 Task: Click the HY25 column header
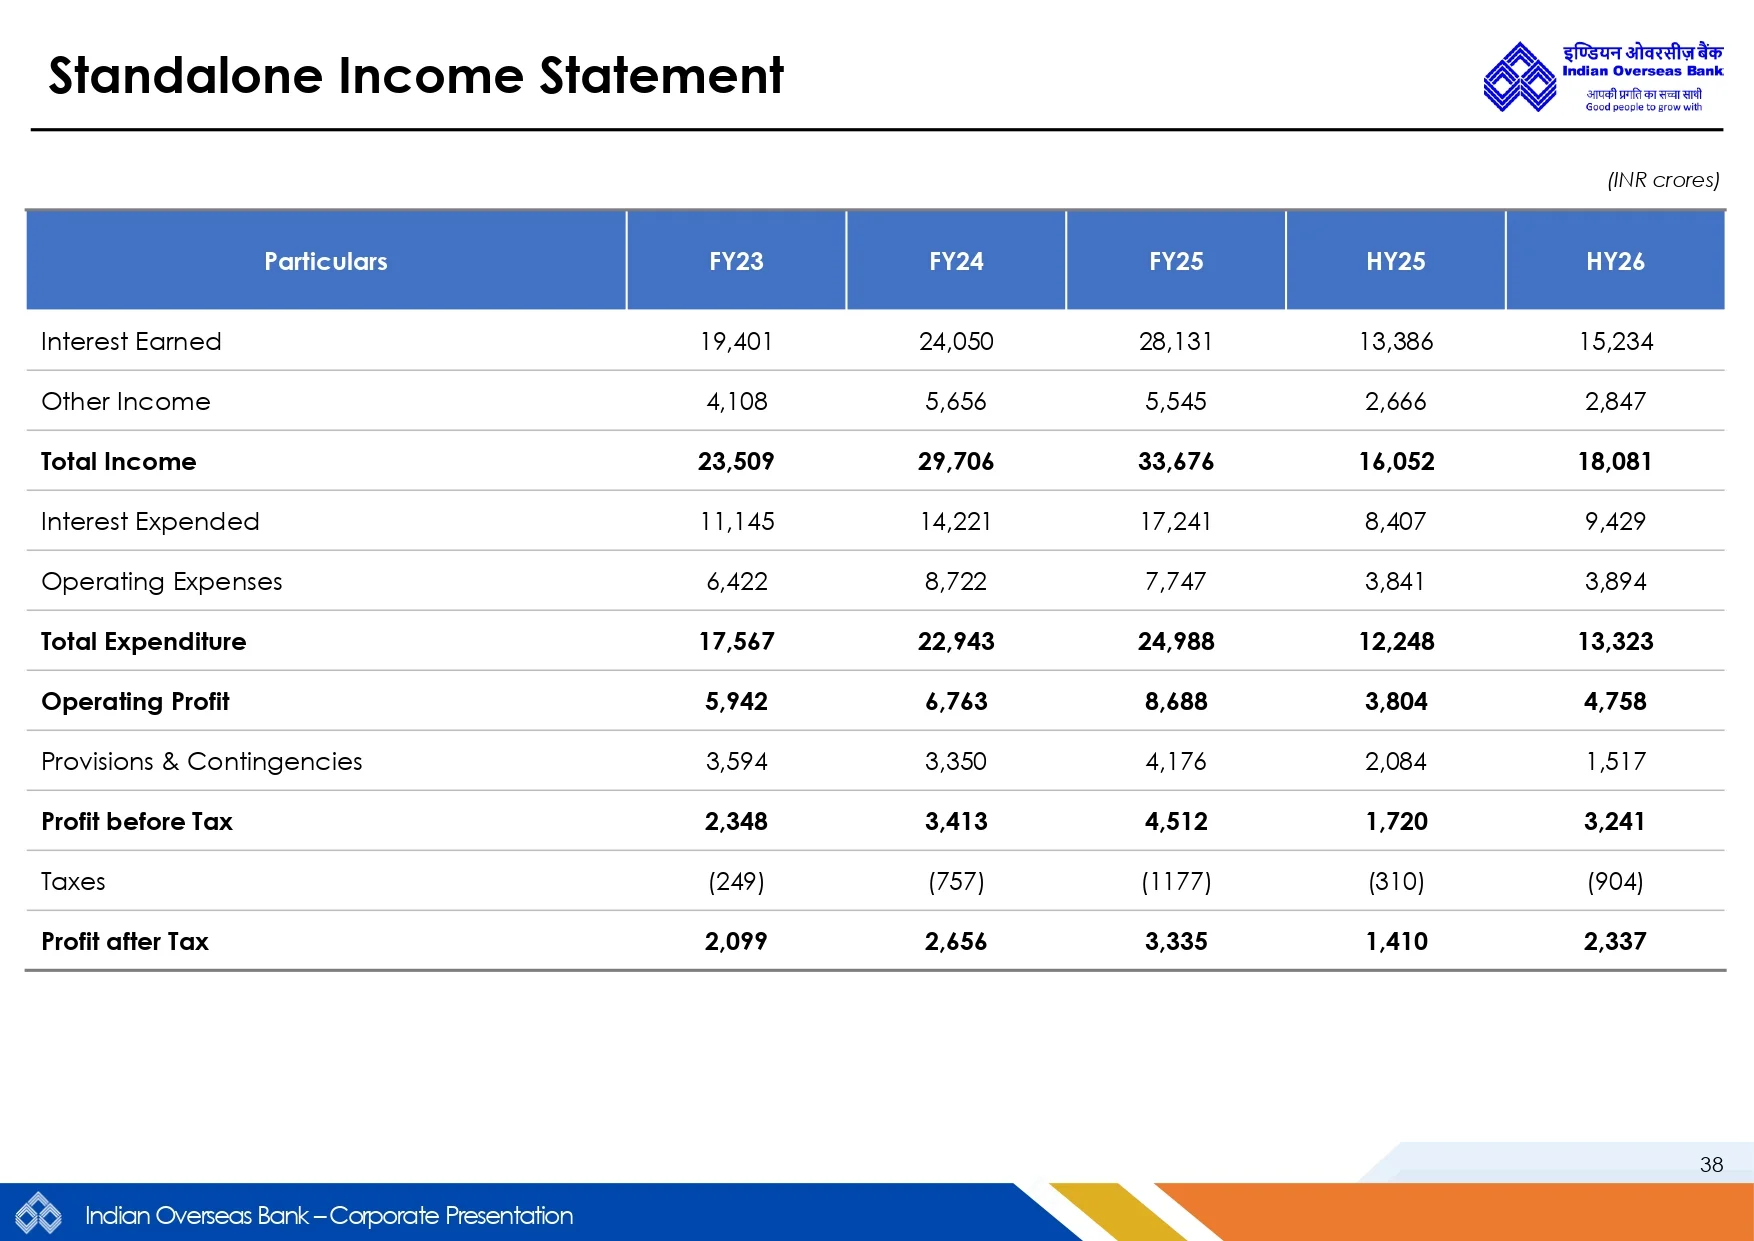point(1396,261)
